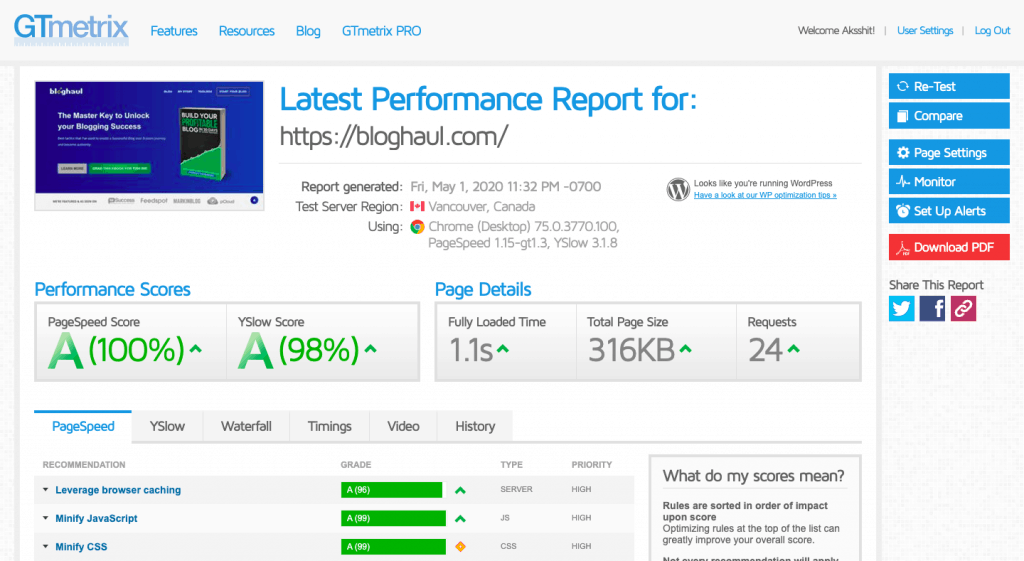Click the green A (96) grade bar
The height and width of the screenshot is (561, 1024).
coord(391,490)
